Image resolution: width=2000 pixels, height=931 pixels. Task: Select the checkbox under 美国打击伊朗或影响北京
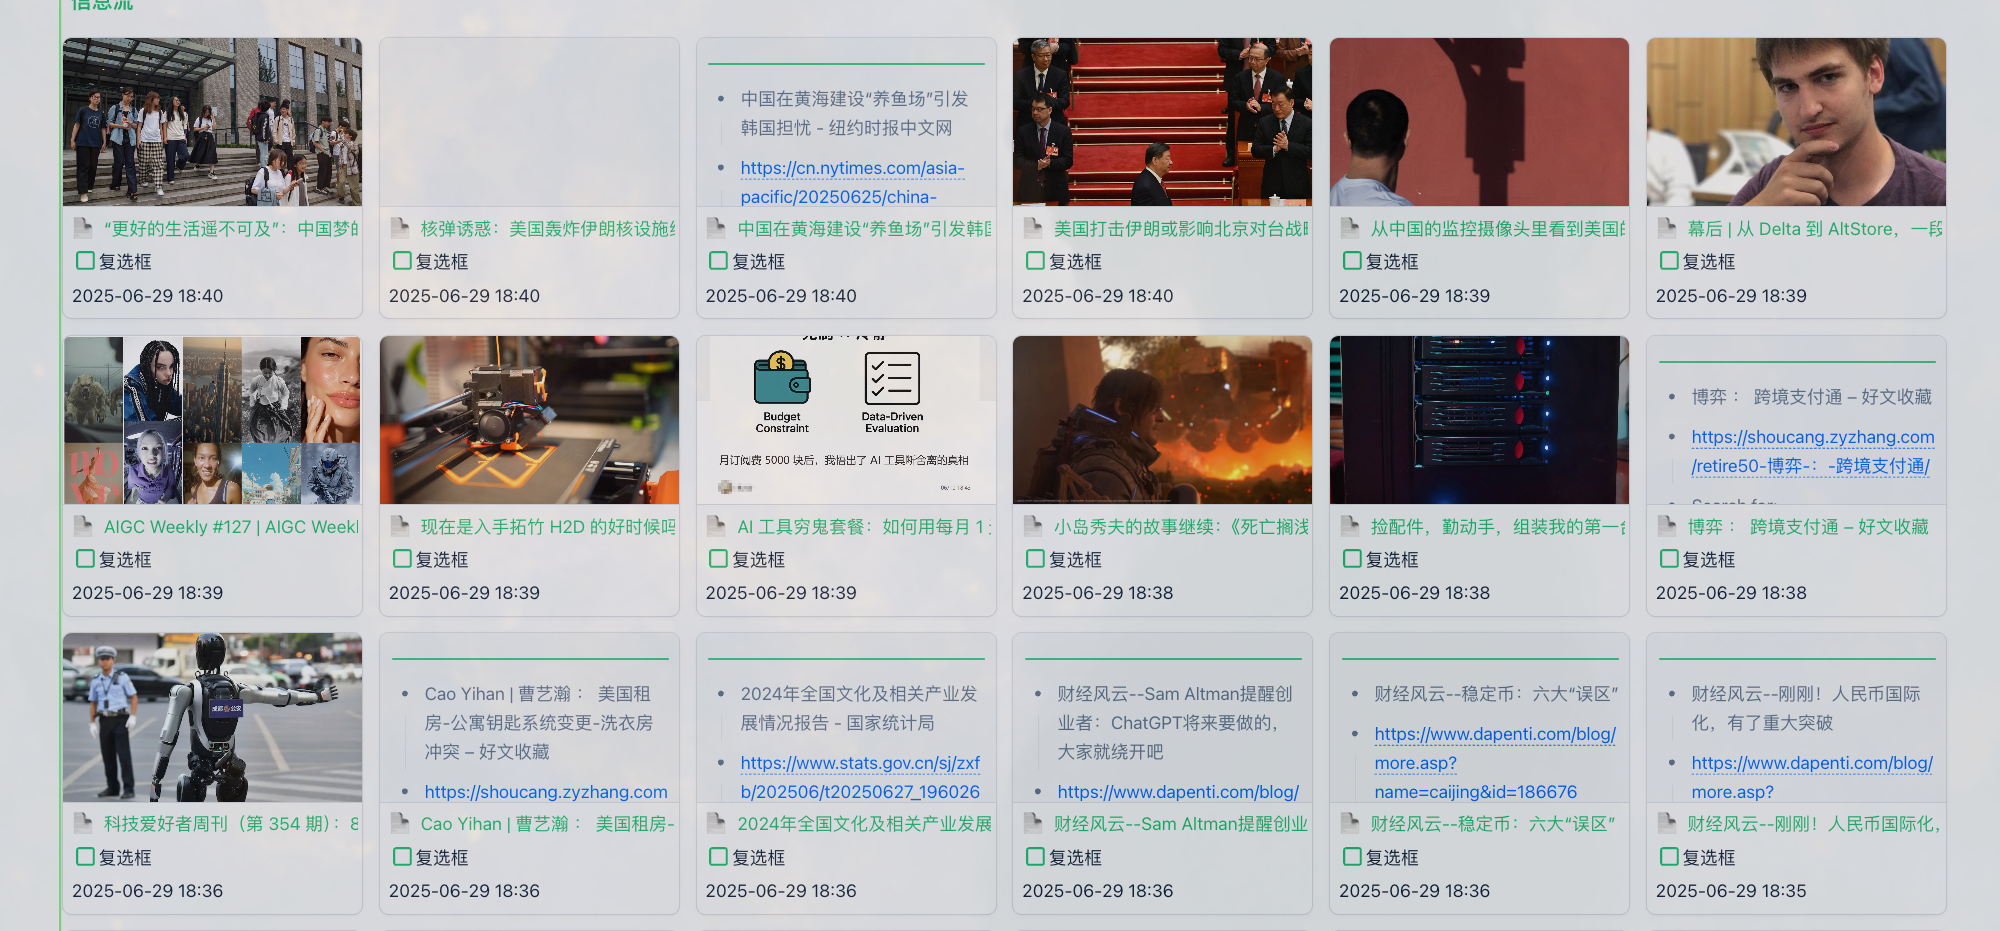tap(1036, 261)
